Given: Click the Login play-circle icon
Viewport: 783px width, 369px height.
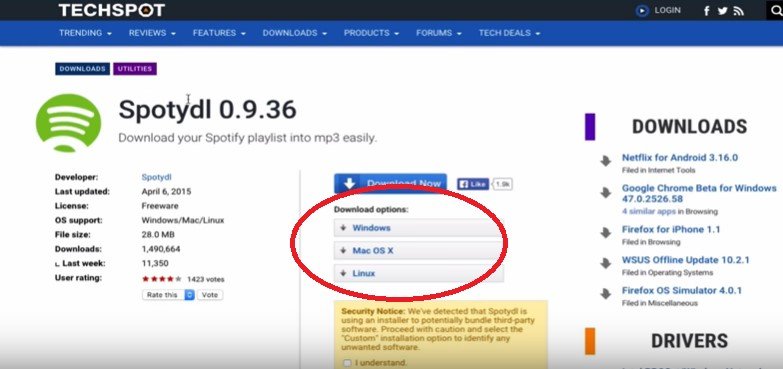Looking at the screenshot, I should (x=642, y=10).
